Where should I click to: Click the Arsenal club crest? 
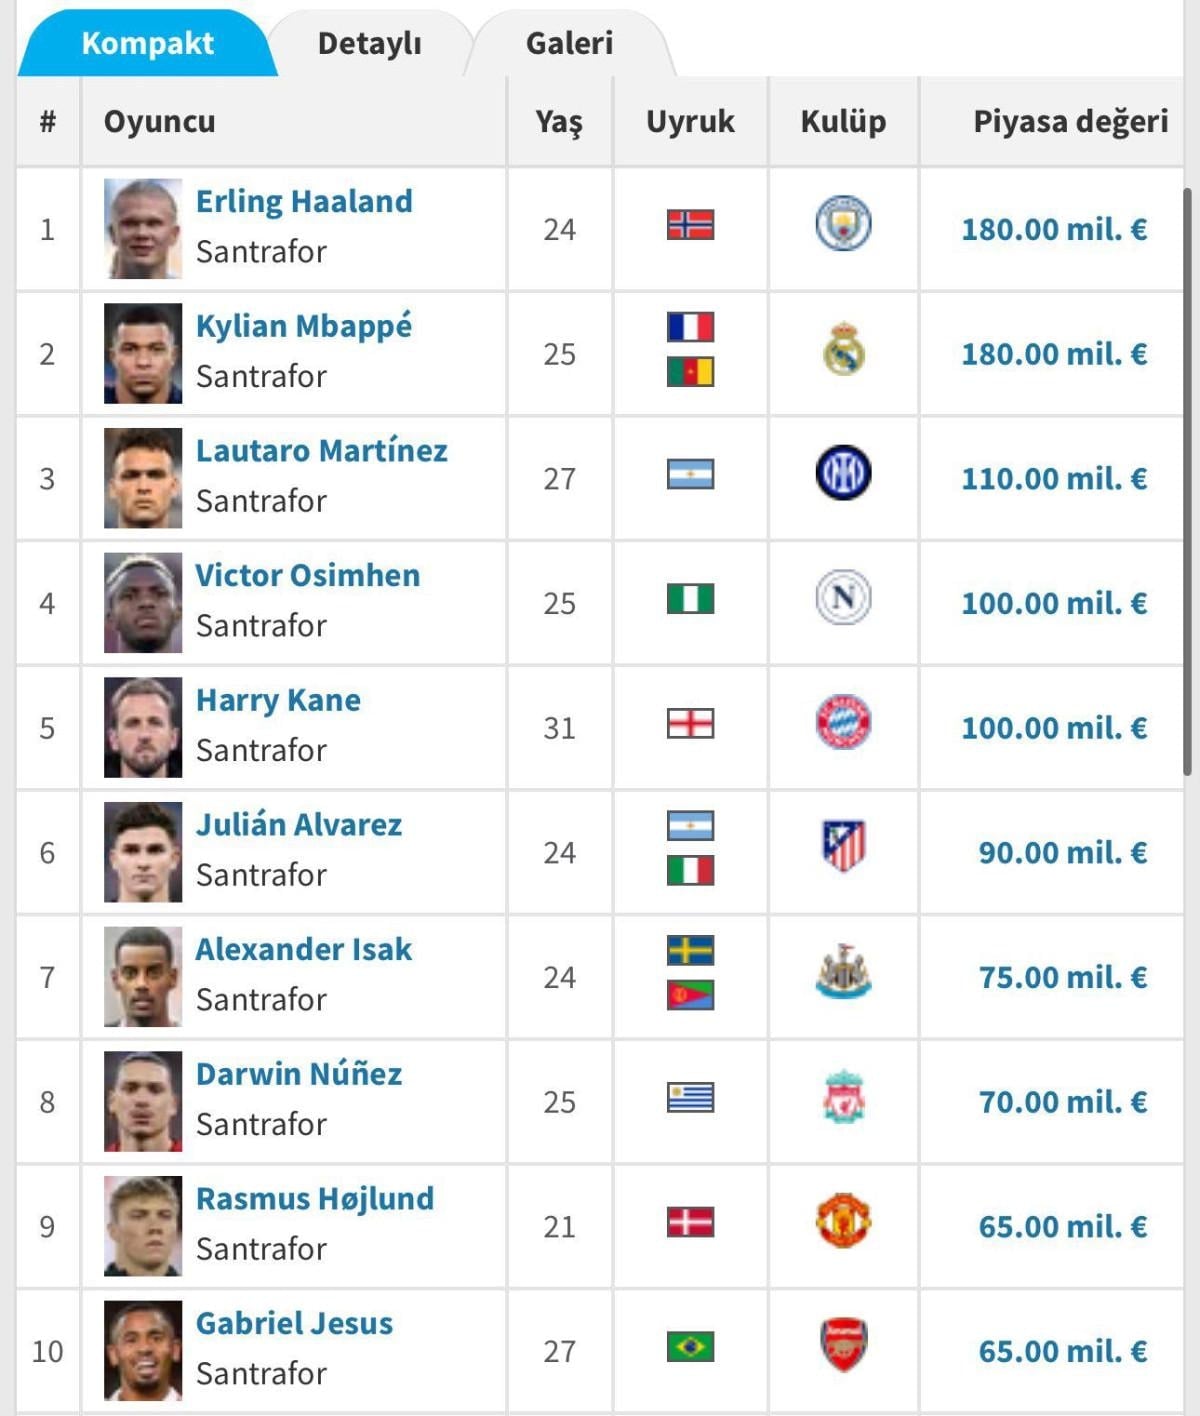coord(843,1346)
